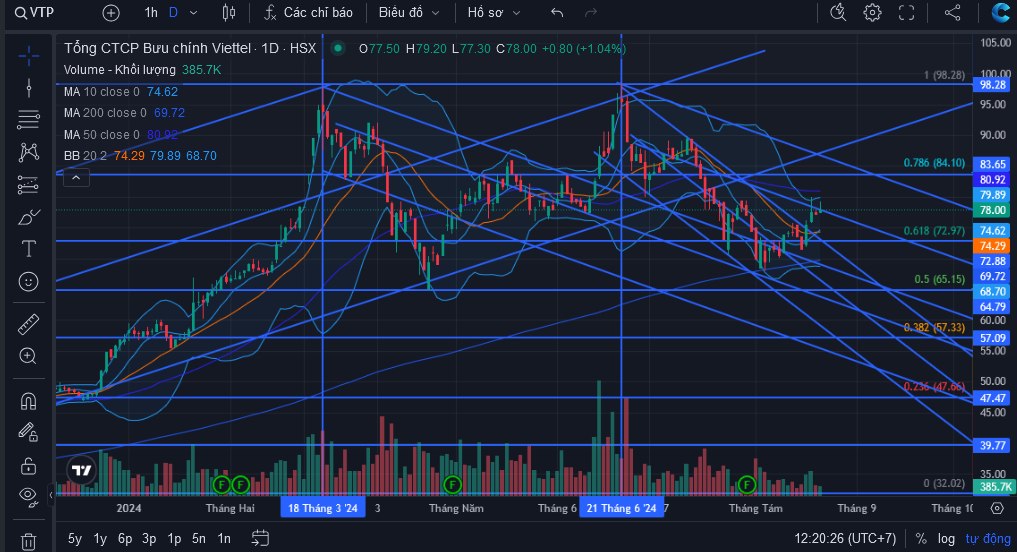Select the brush drawing tool
The width and height of the screenshot is (1017, 552).
click(29, 217)
